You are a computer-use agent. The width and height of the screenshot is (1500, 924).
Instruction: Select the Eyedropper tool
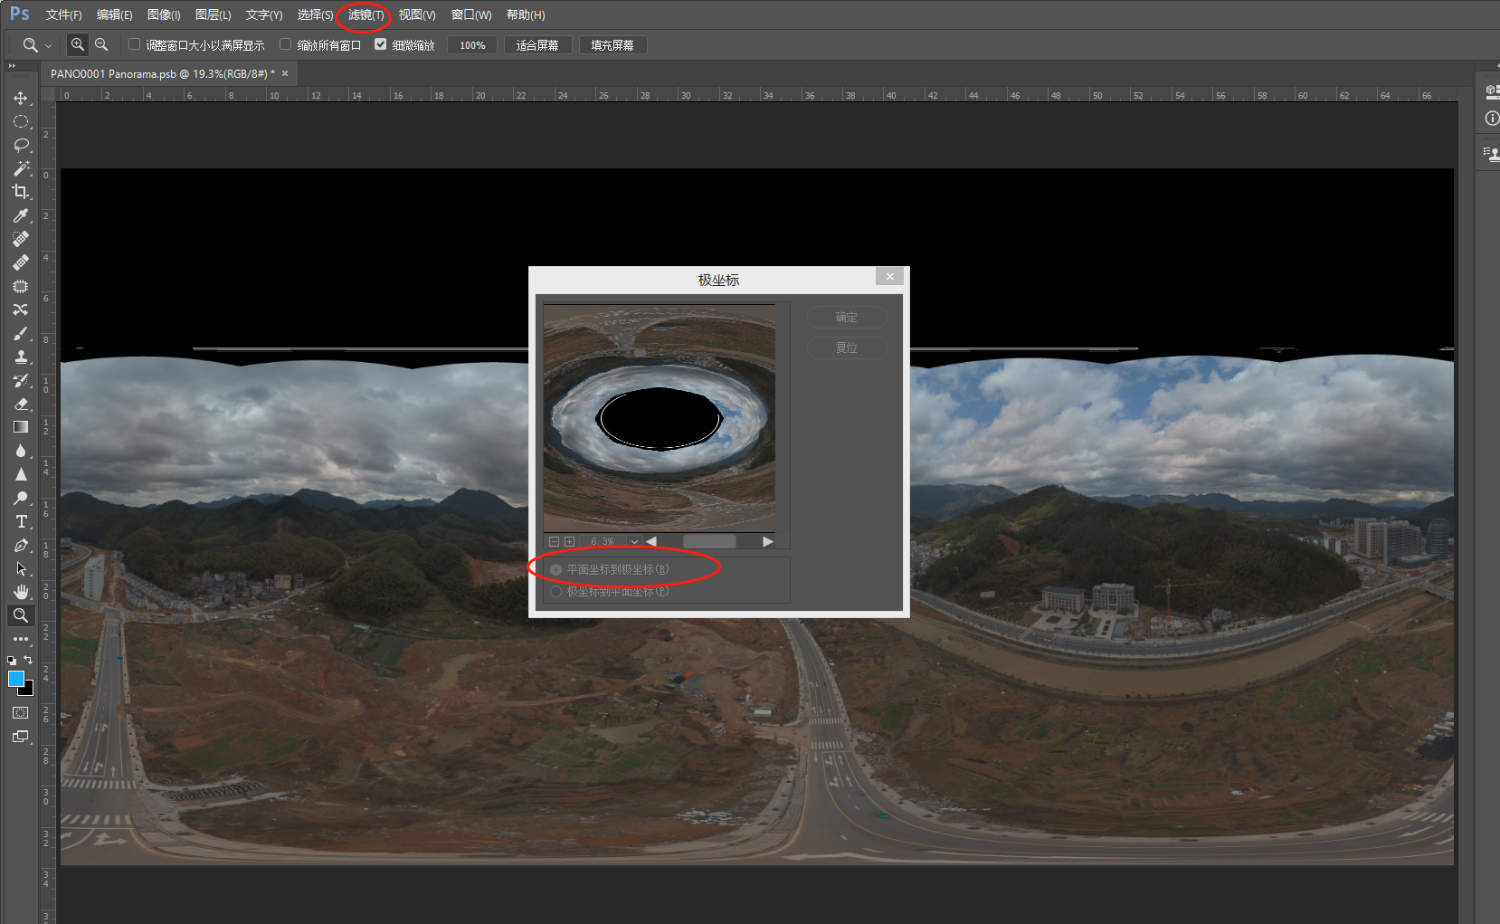(x=20, y=216)
